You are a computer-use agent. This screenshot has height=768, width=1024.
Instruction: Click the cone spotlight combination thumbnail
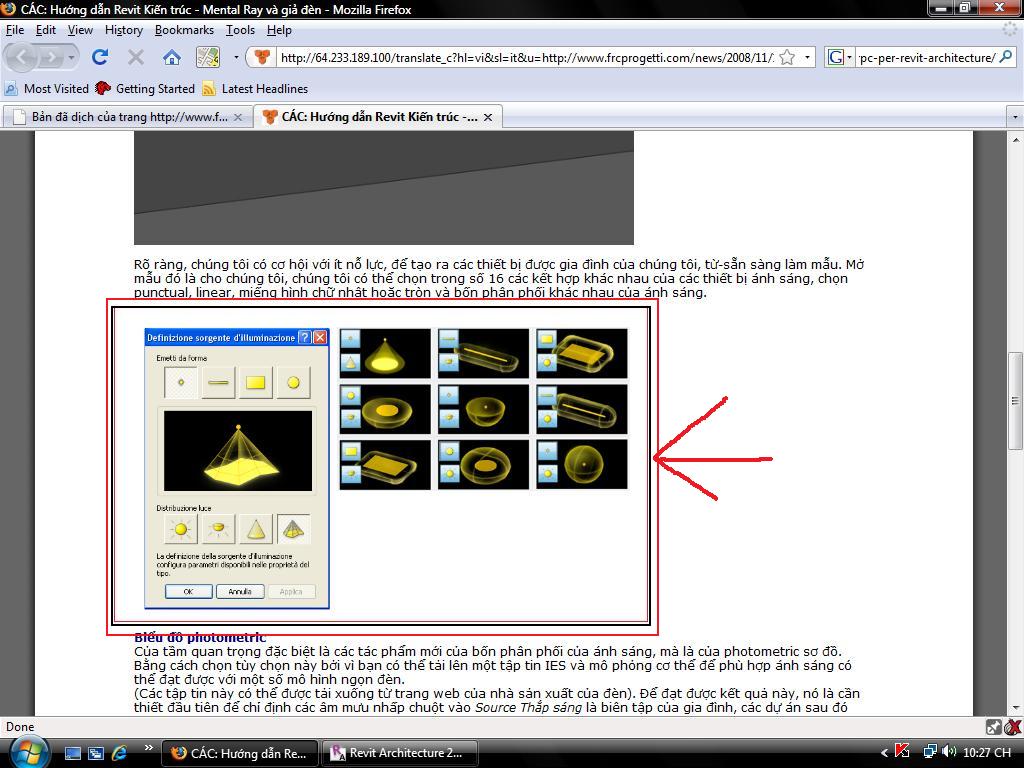click(385, 353)
